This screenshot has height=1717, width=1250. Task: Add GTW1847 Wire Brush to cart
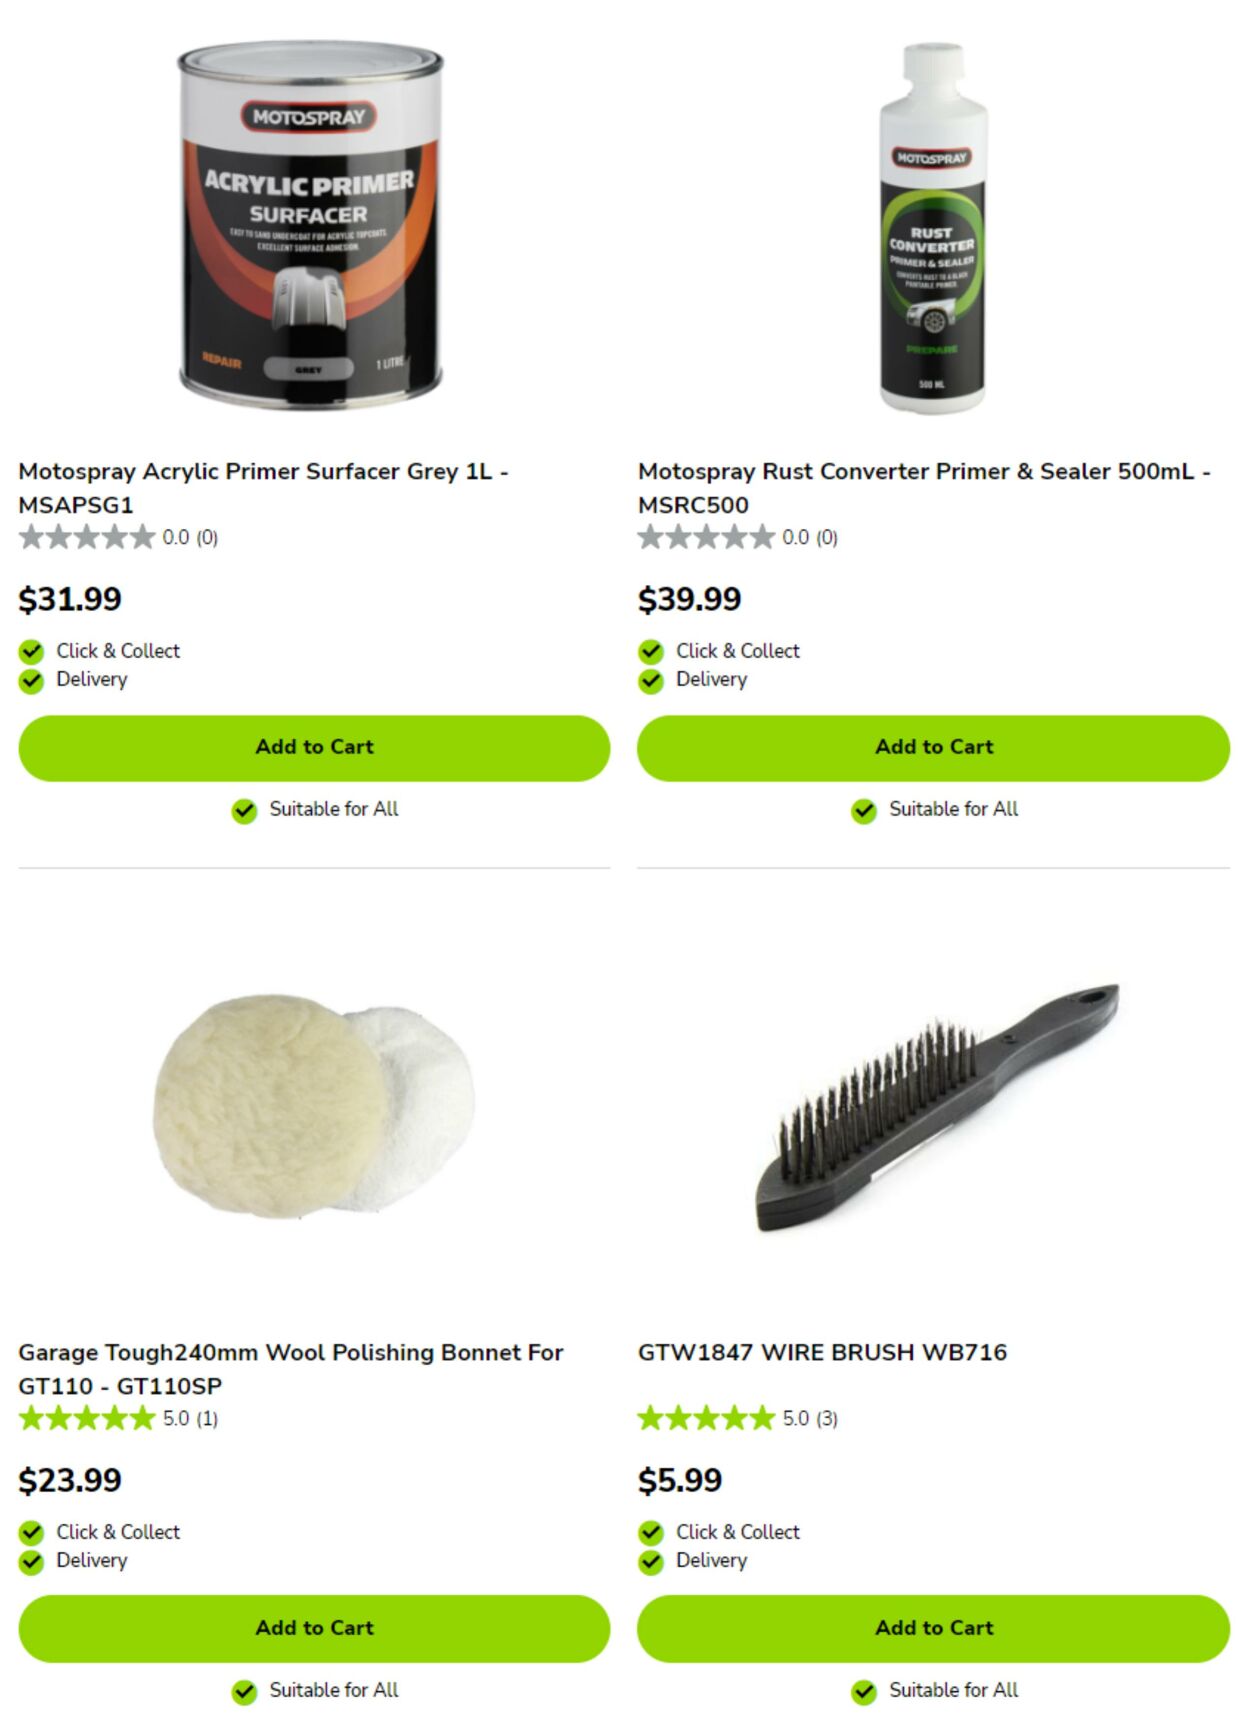pyautogui.click(x=933, y=1628)
